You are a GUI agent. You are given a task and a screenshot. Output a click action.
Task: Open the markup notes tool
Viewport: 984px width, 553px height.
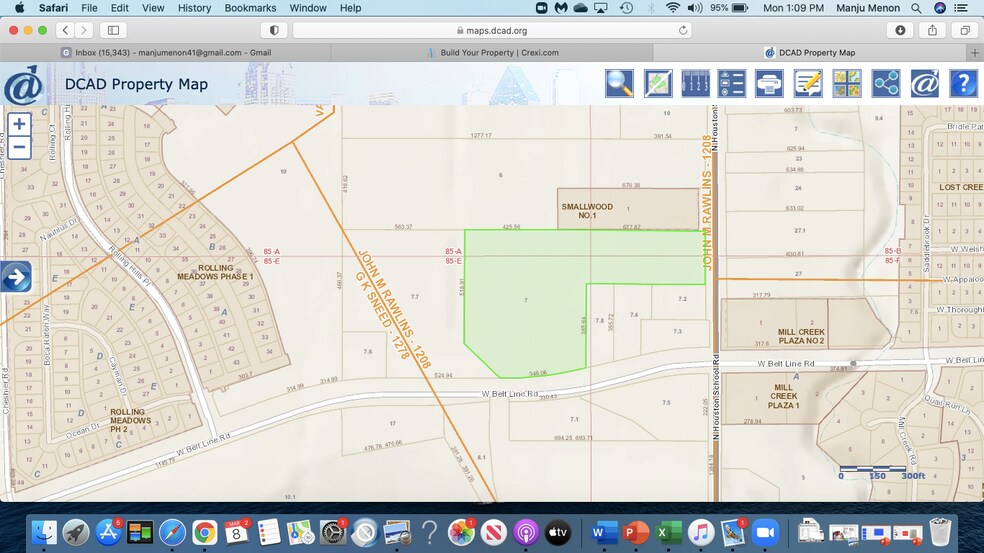tap(808, 83)
